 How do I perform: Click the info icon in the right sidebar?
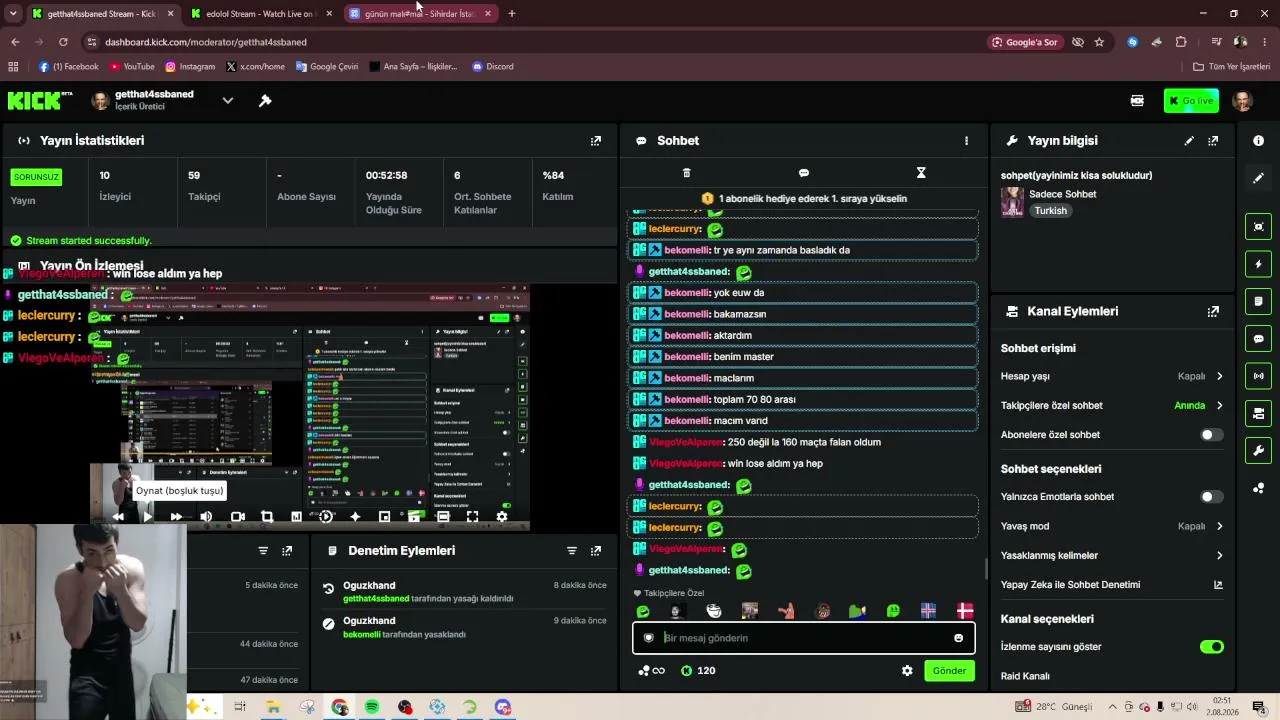pos(1258,141)
